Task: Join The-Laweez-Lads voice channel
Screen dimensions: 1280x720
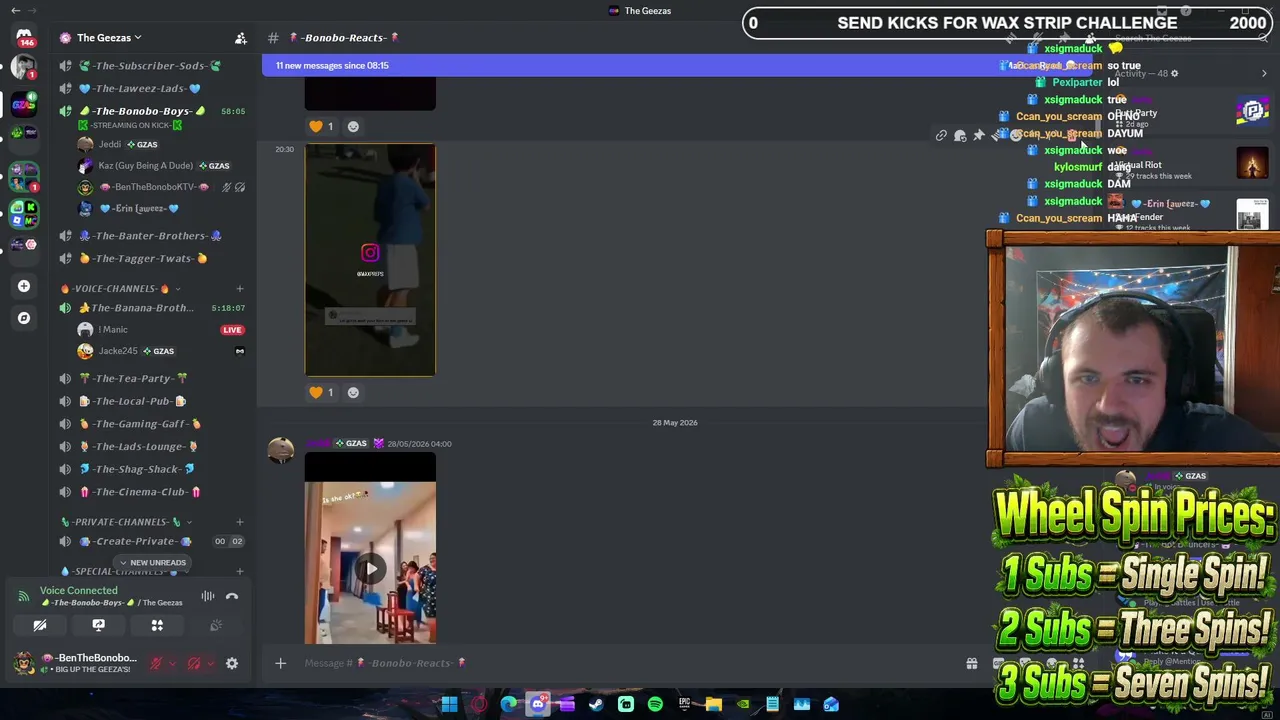Action: click(x=150, y=89)
